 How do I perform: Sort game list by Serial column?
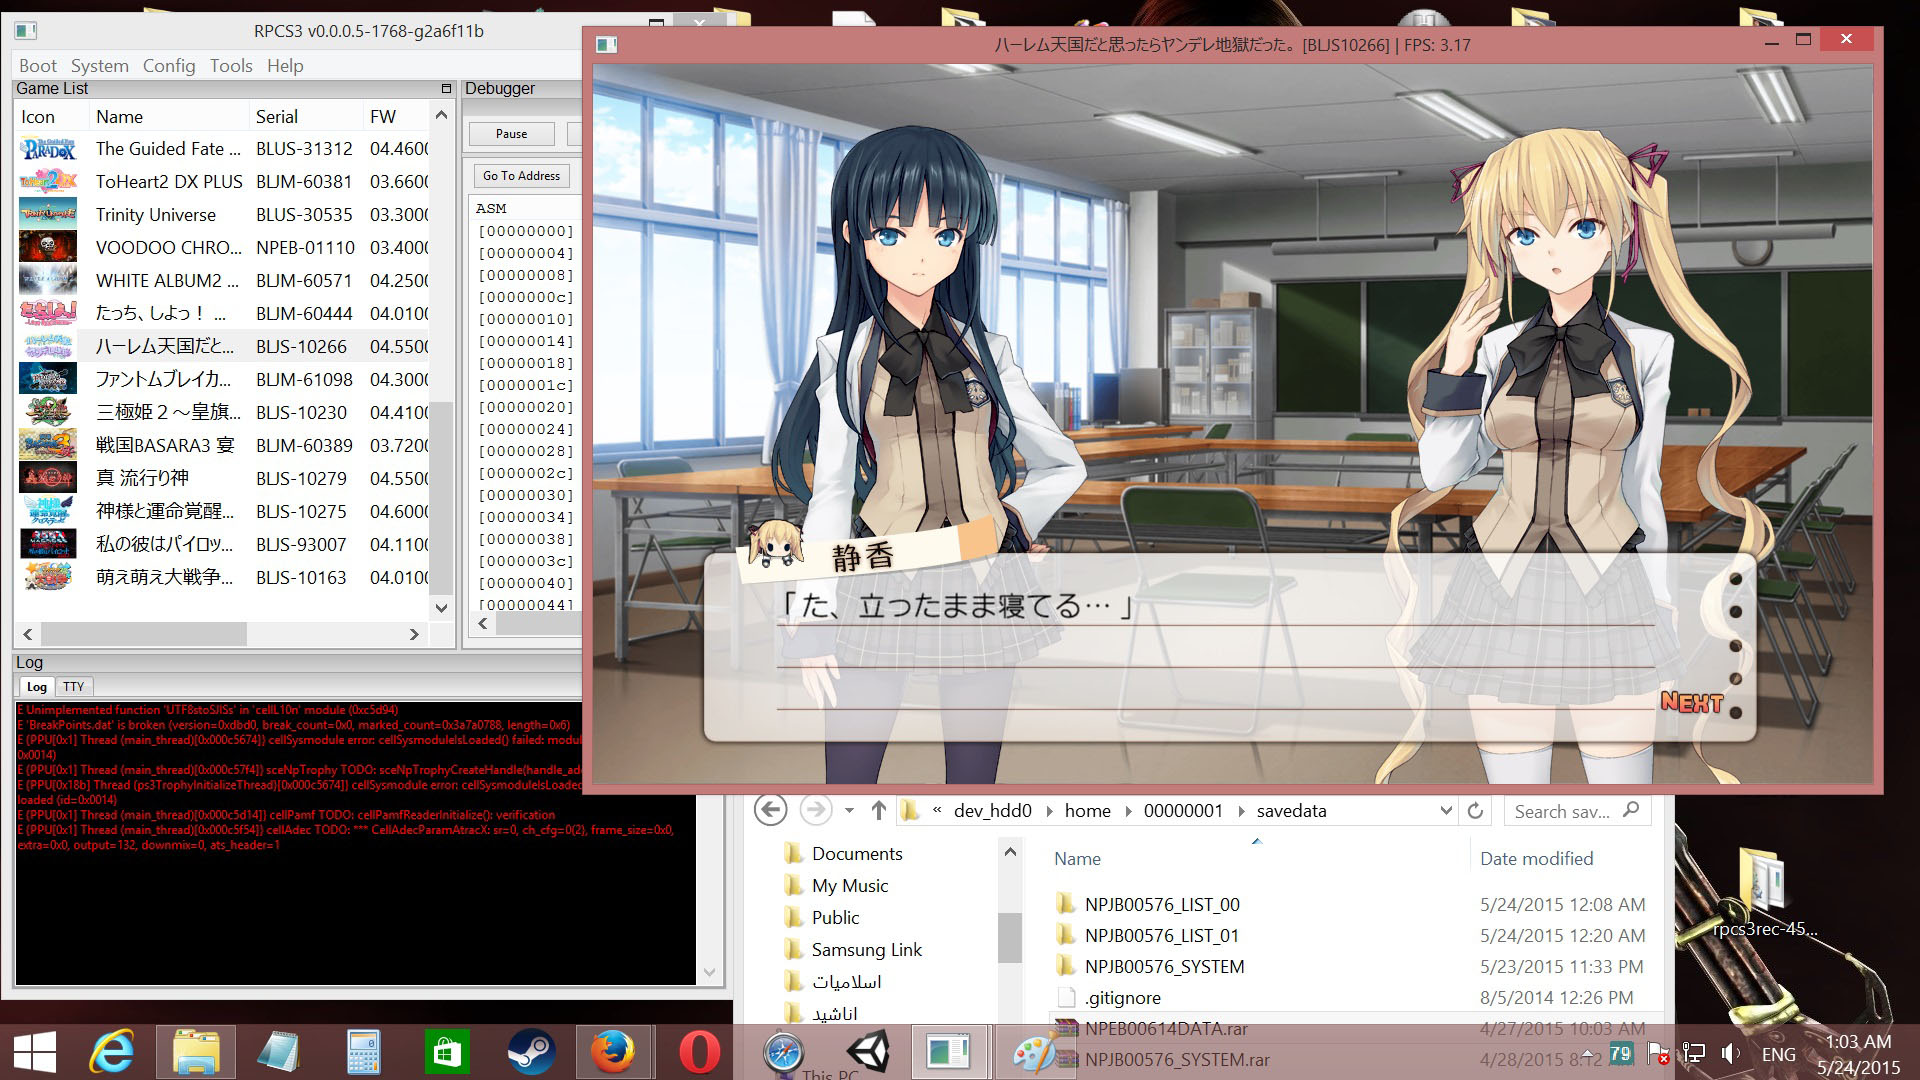(x=306, y=116)
